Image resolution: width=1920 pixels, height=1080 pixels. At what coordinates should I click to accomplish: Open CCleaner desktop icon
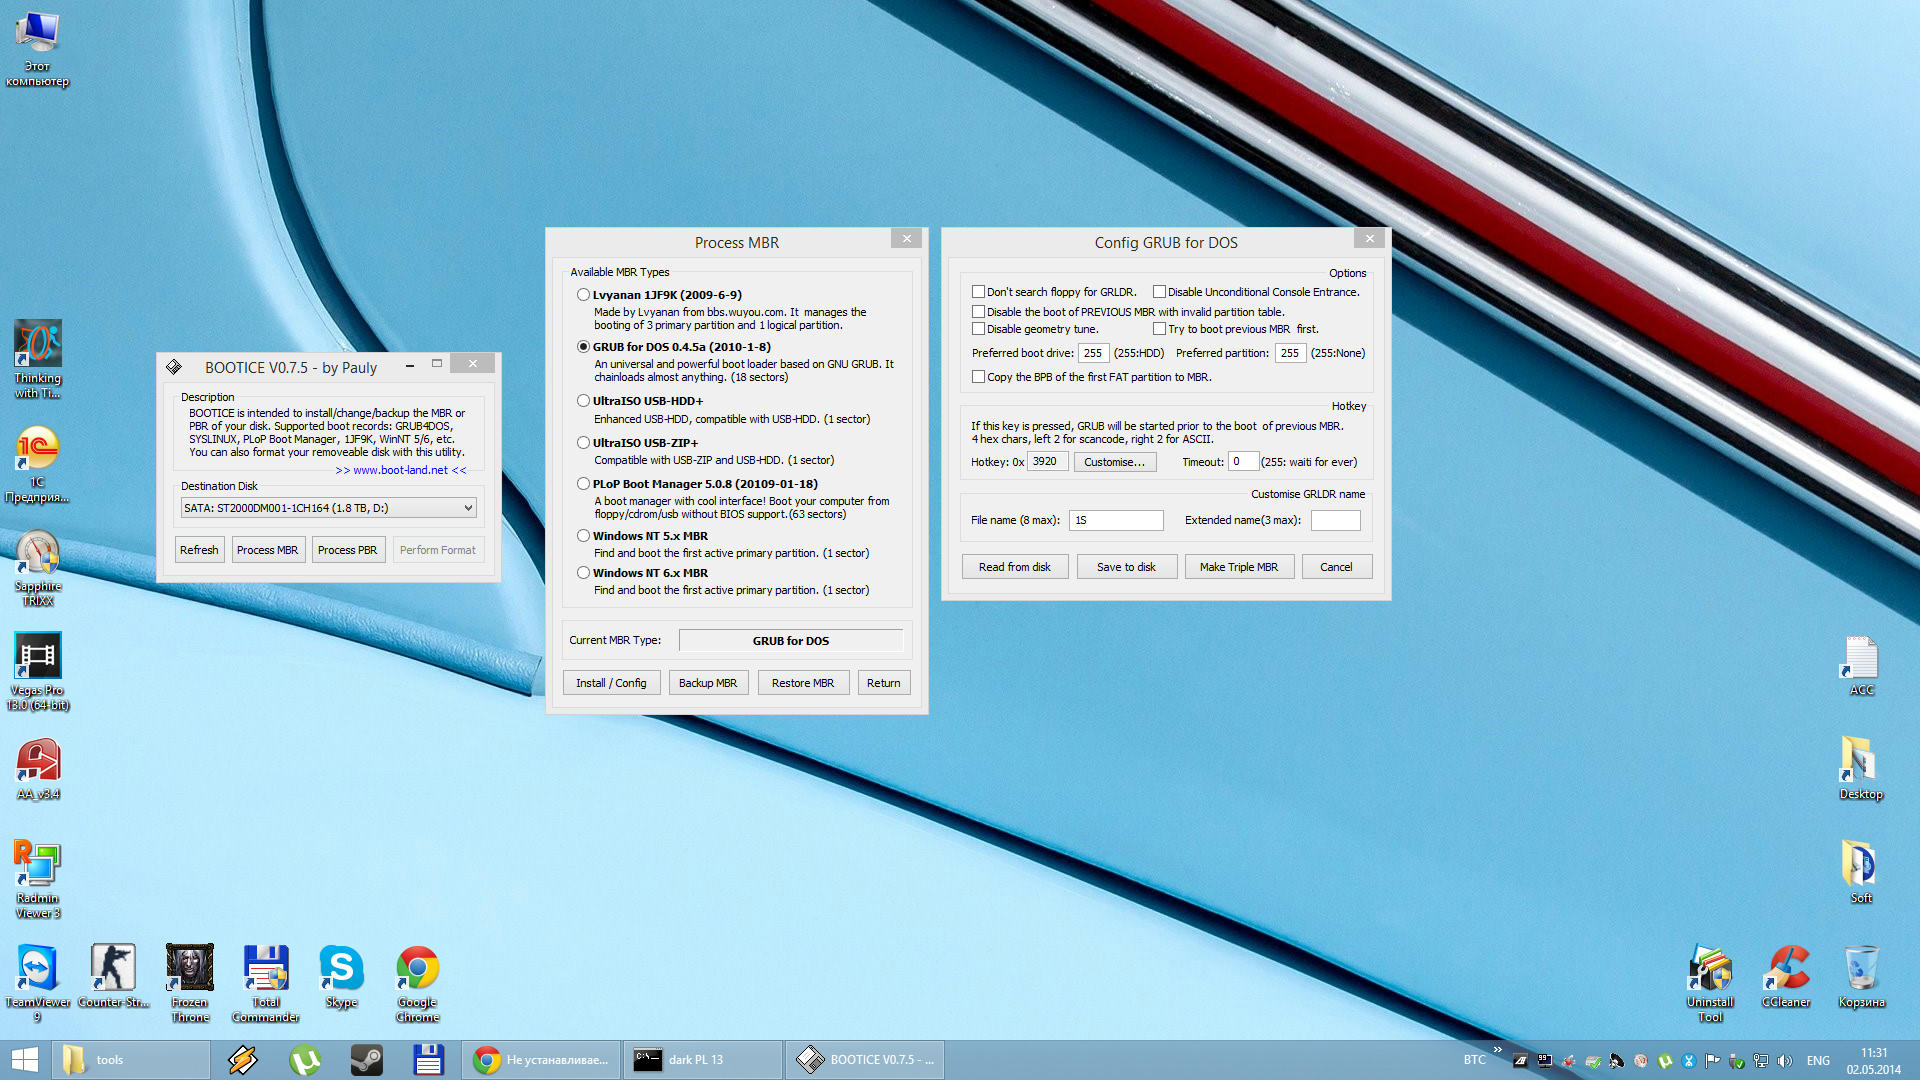(1786, 977)
